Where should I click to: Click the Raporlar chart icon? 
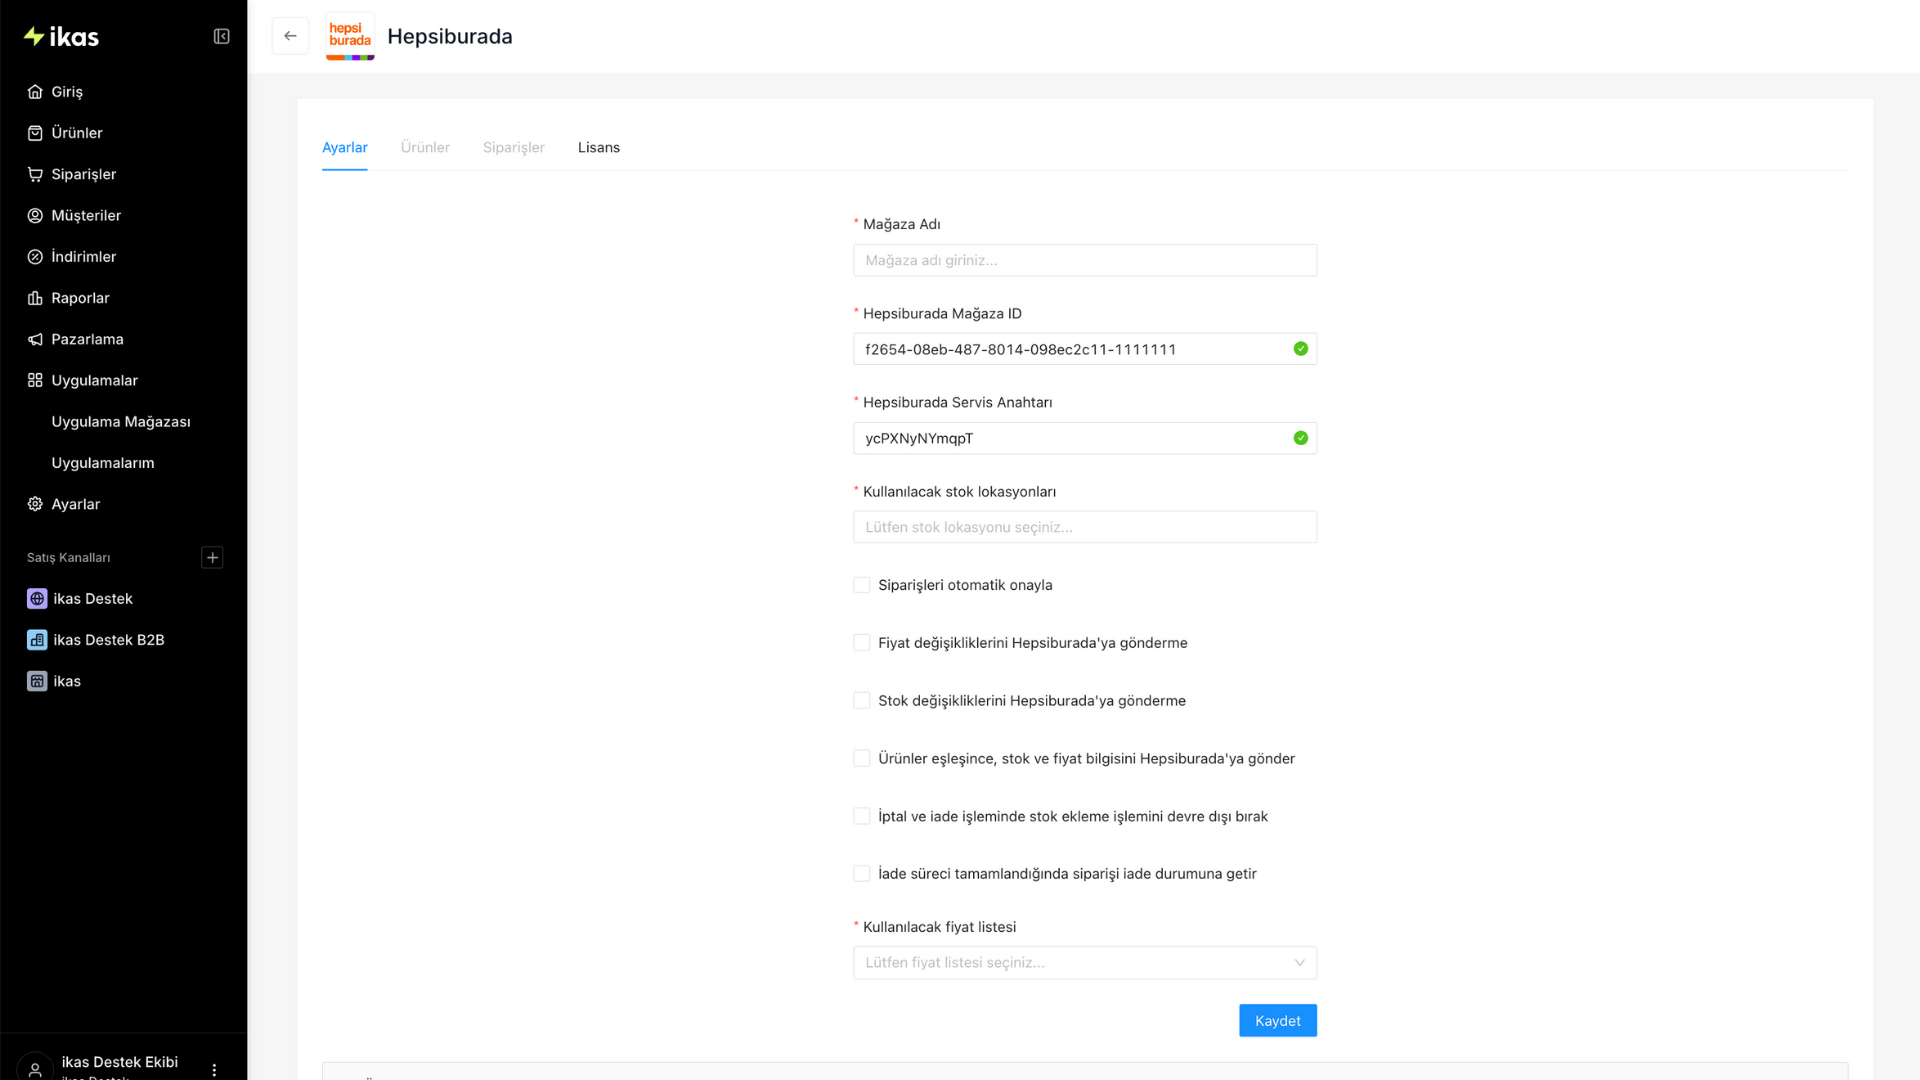click(35, 298)
